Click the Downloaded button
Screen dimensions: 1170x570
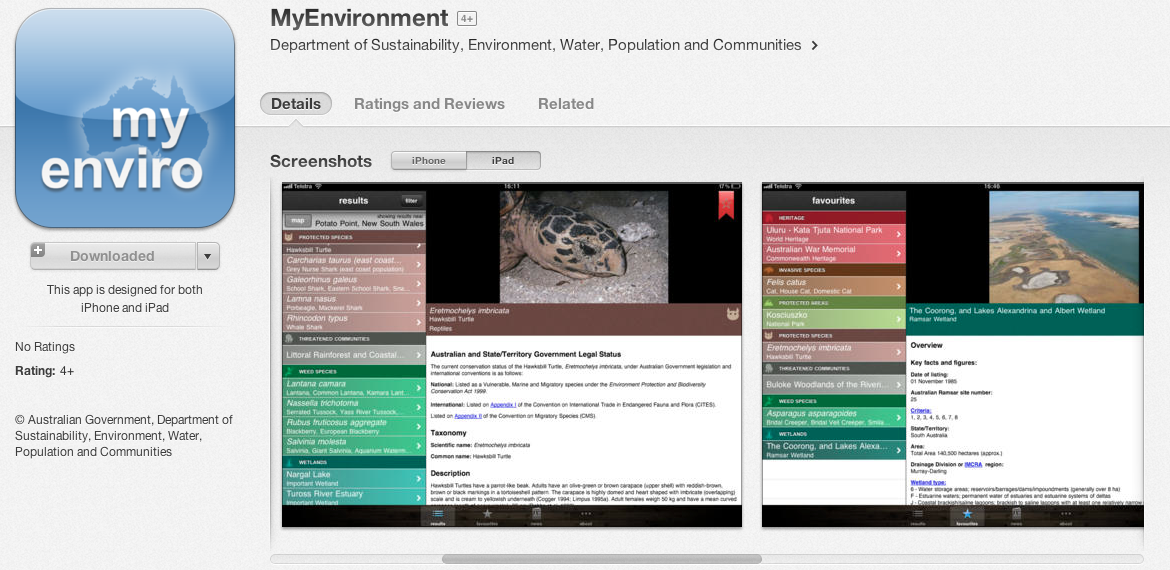click(x=113, y=256)
